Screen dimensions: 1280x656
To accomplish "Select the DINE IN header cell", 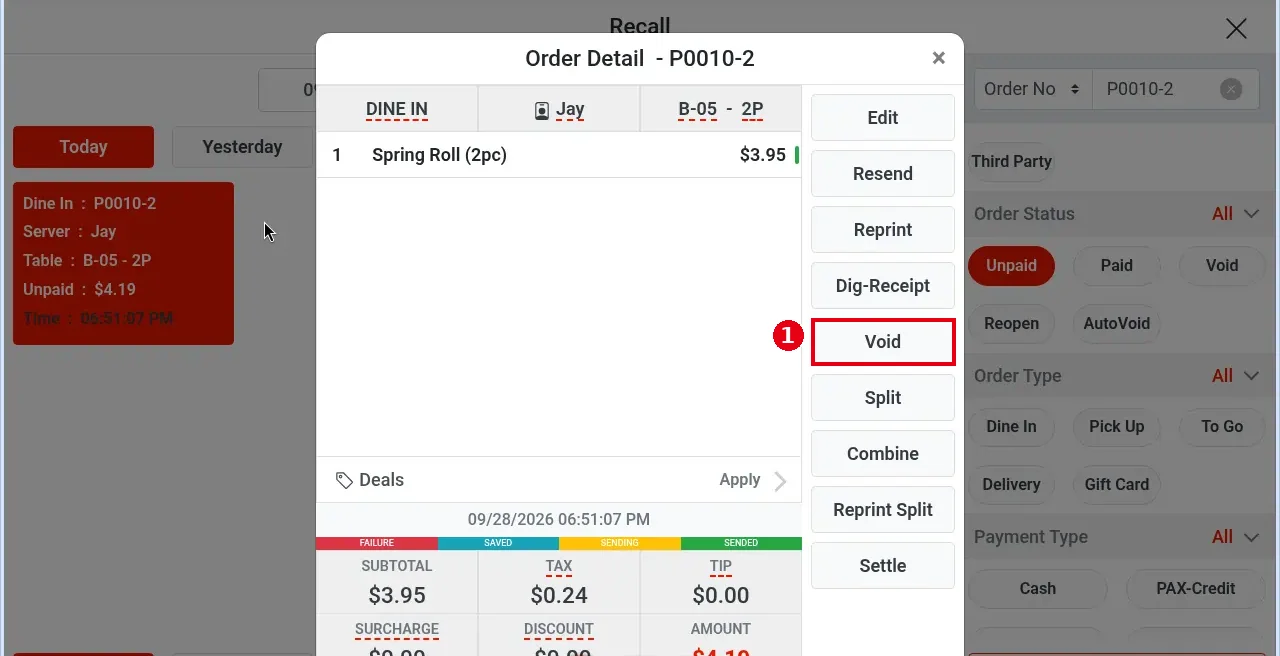I will [x=397, y=109].
